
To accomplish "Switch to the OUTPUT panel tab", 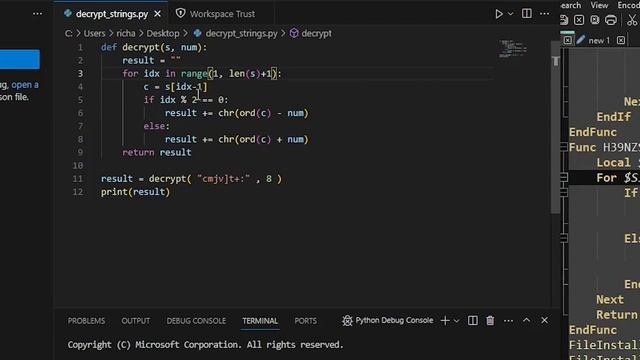I will [136, 321].
